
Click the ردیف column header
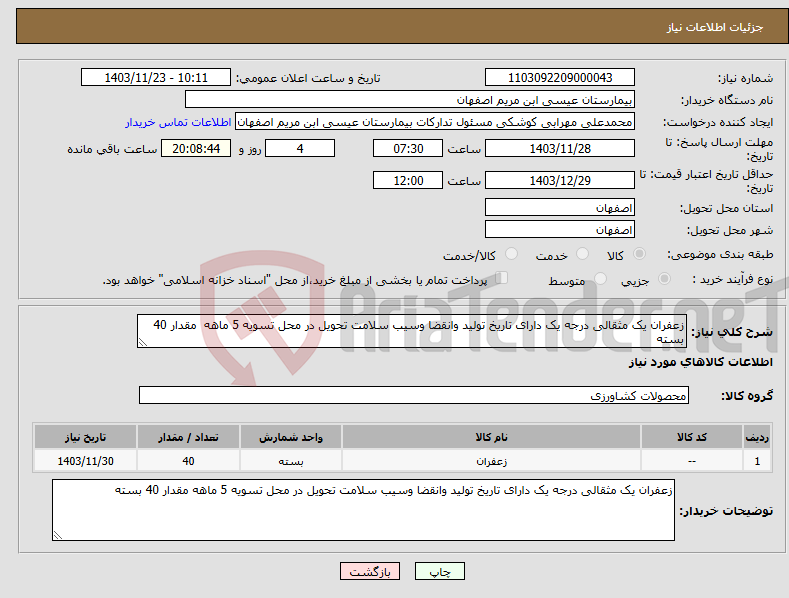(x=757, y=437)
